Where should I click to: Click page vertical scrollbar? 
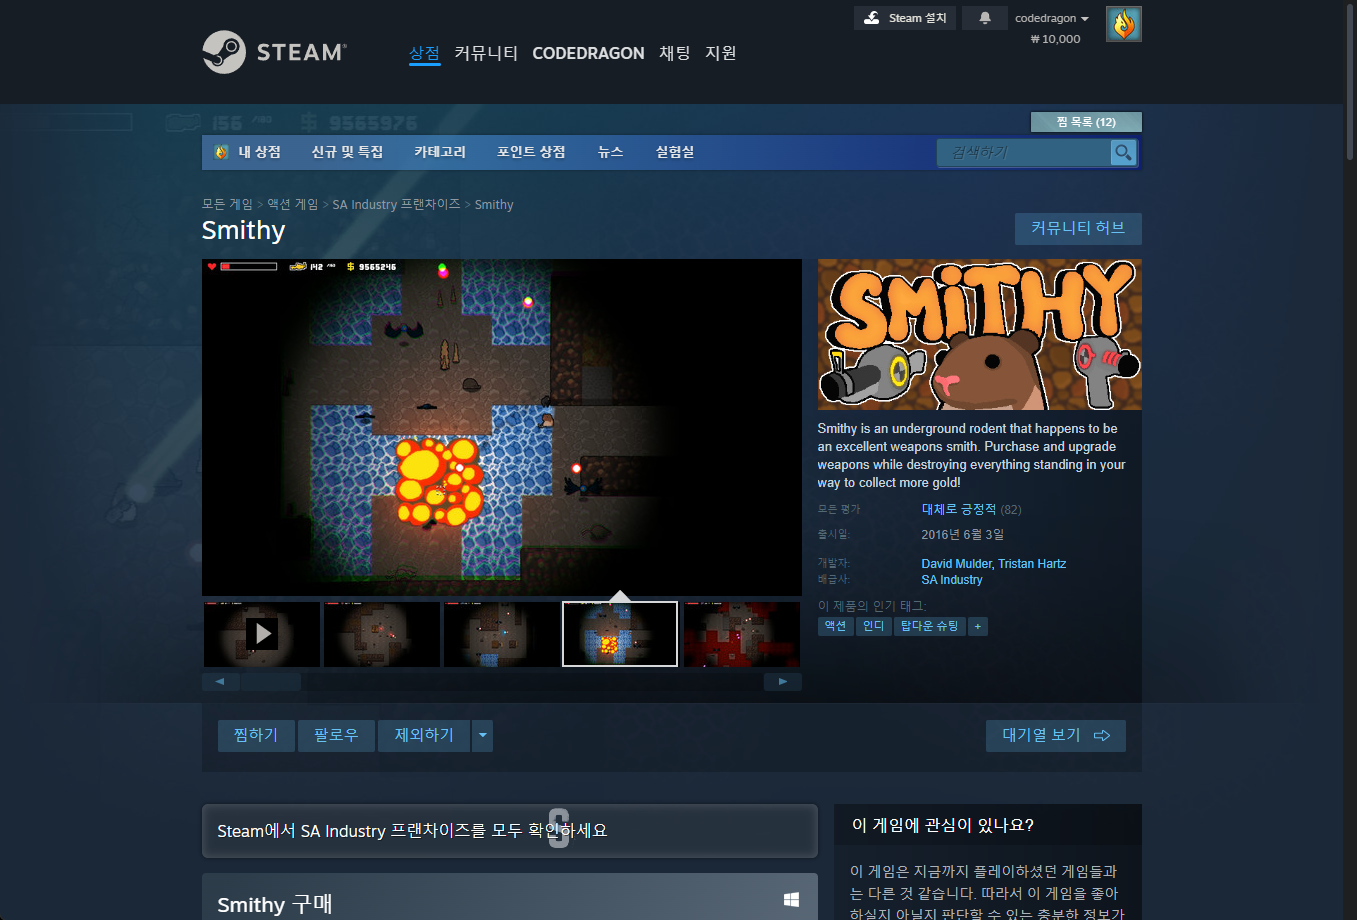click(x=1350, y=81)
